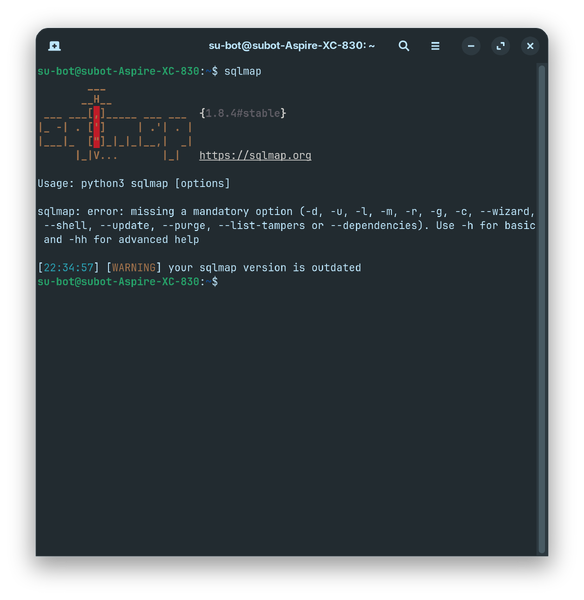Screen dimensions: 584x600
Task: Open the terminal search tool
Action: pos(404,46)
